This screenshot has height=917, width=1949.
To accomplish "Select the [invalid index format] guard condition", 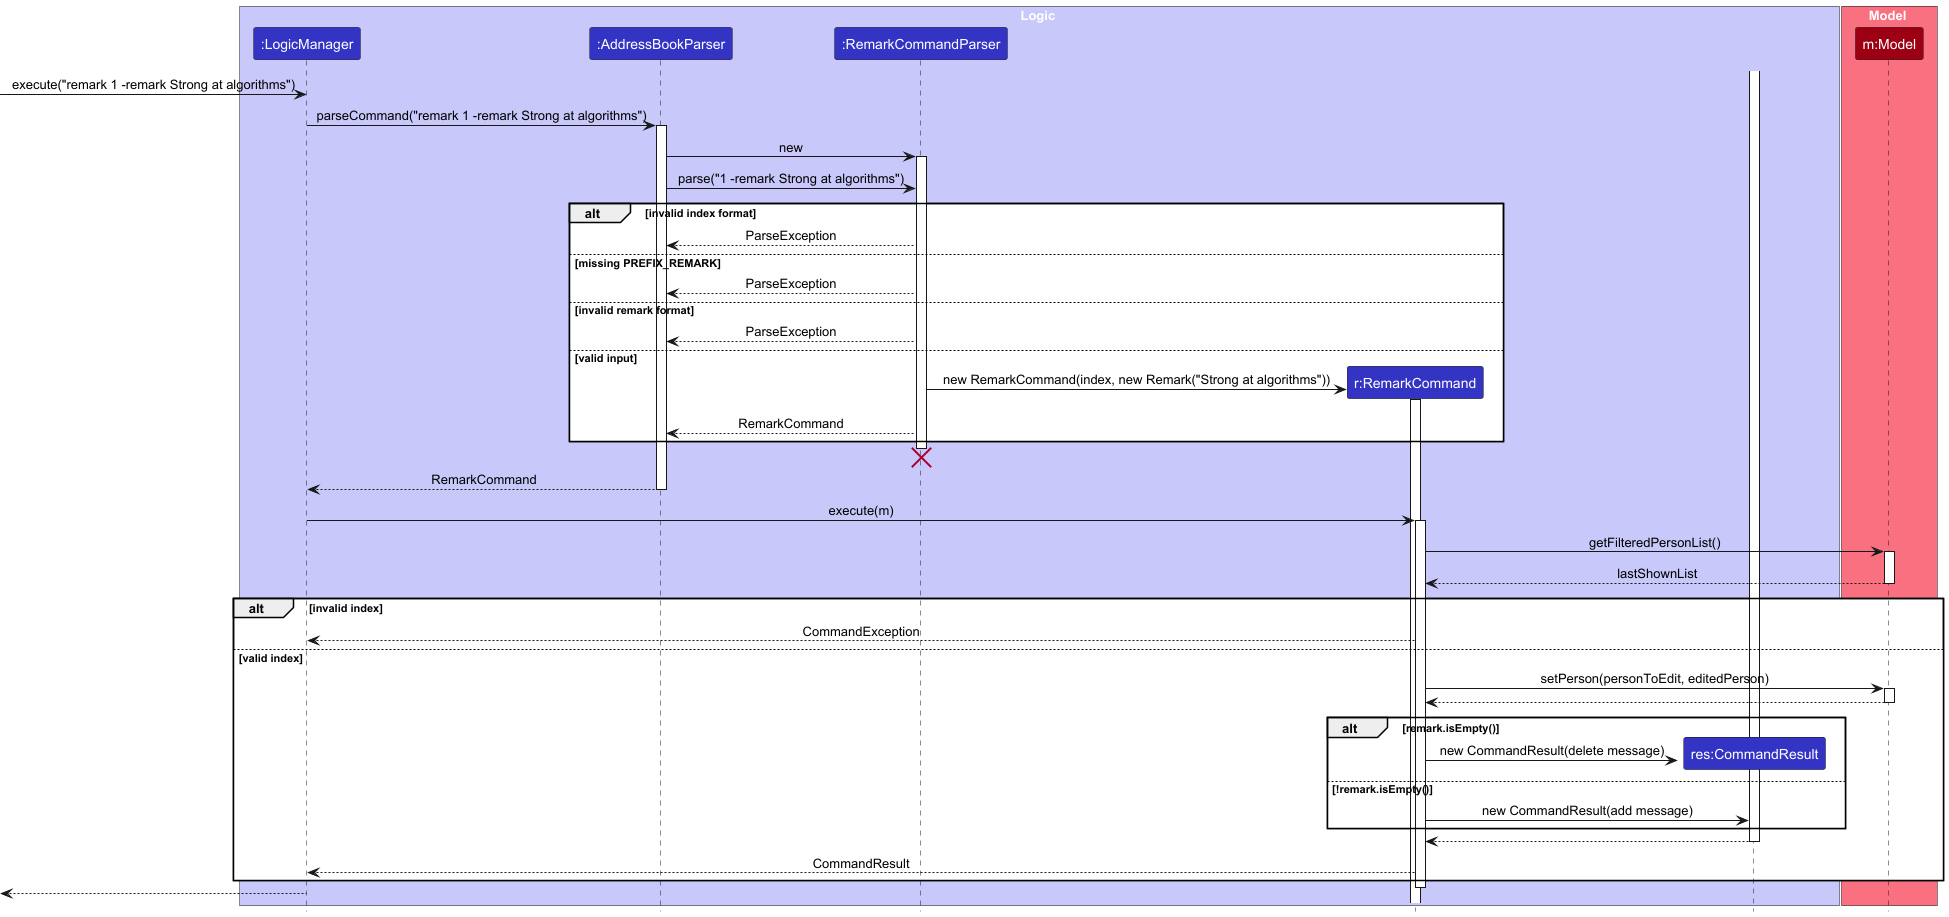I will click(x=700, y=213).
